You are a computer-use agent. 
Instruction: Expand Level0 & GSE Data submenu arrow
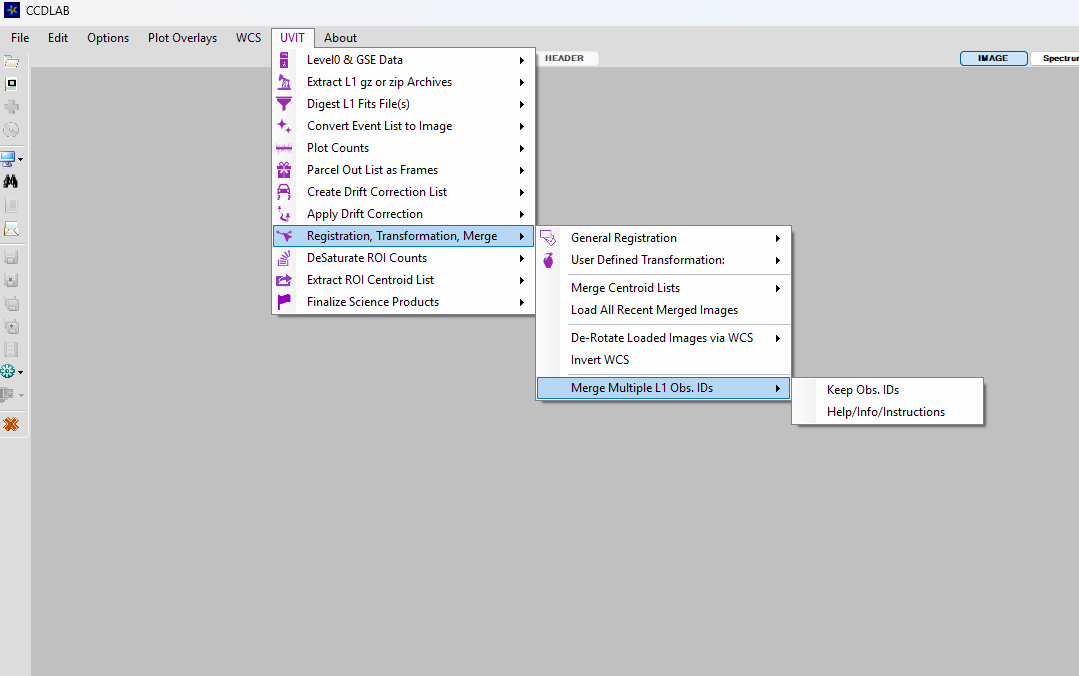pos(522,61)
